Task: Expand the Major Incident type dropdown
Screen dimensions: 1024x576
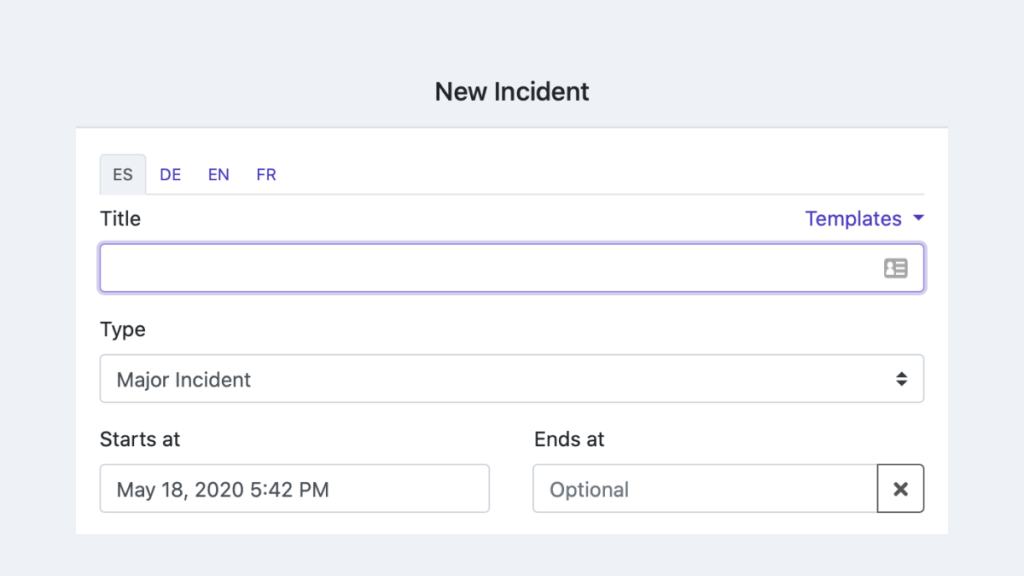Action: (512, 379)
